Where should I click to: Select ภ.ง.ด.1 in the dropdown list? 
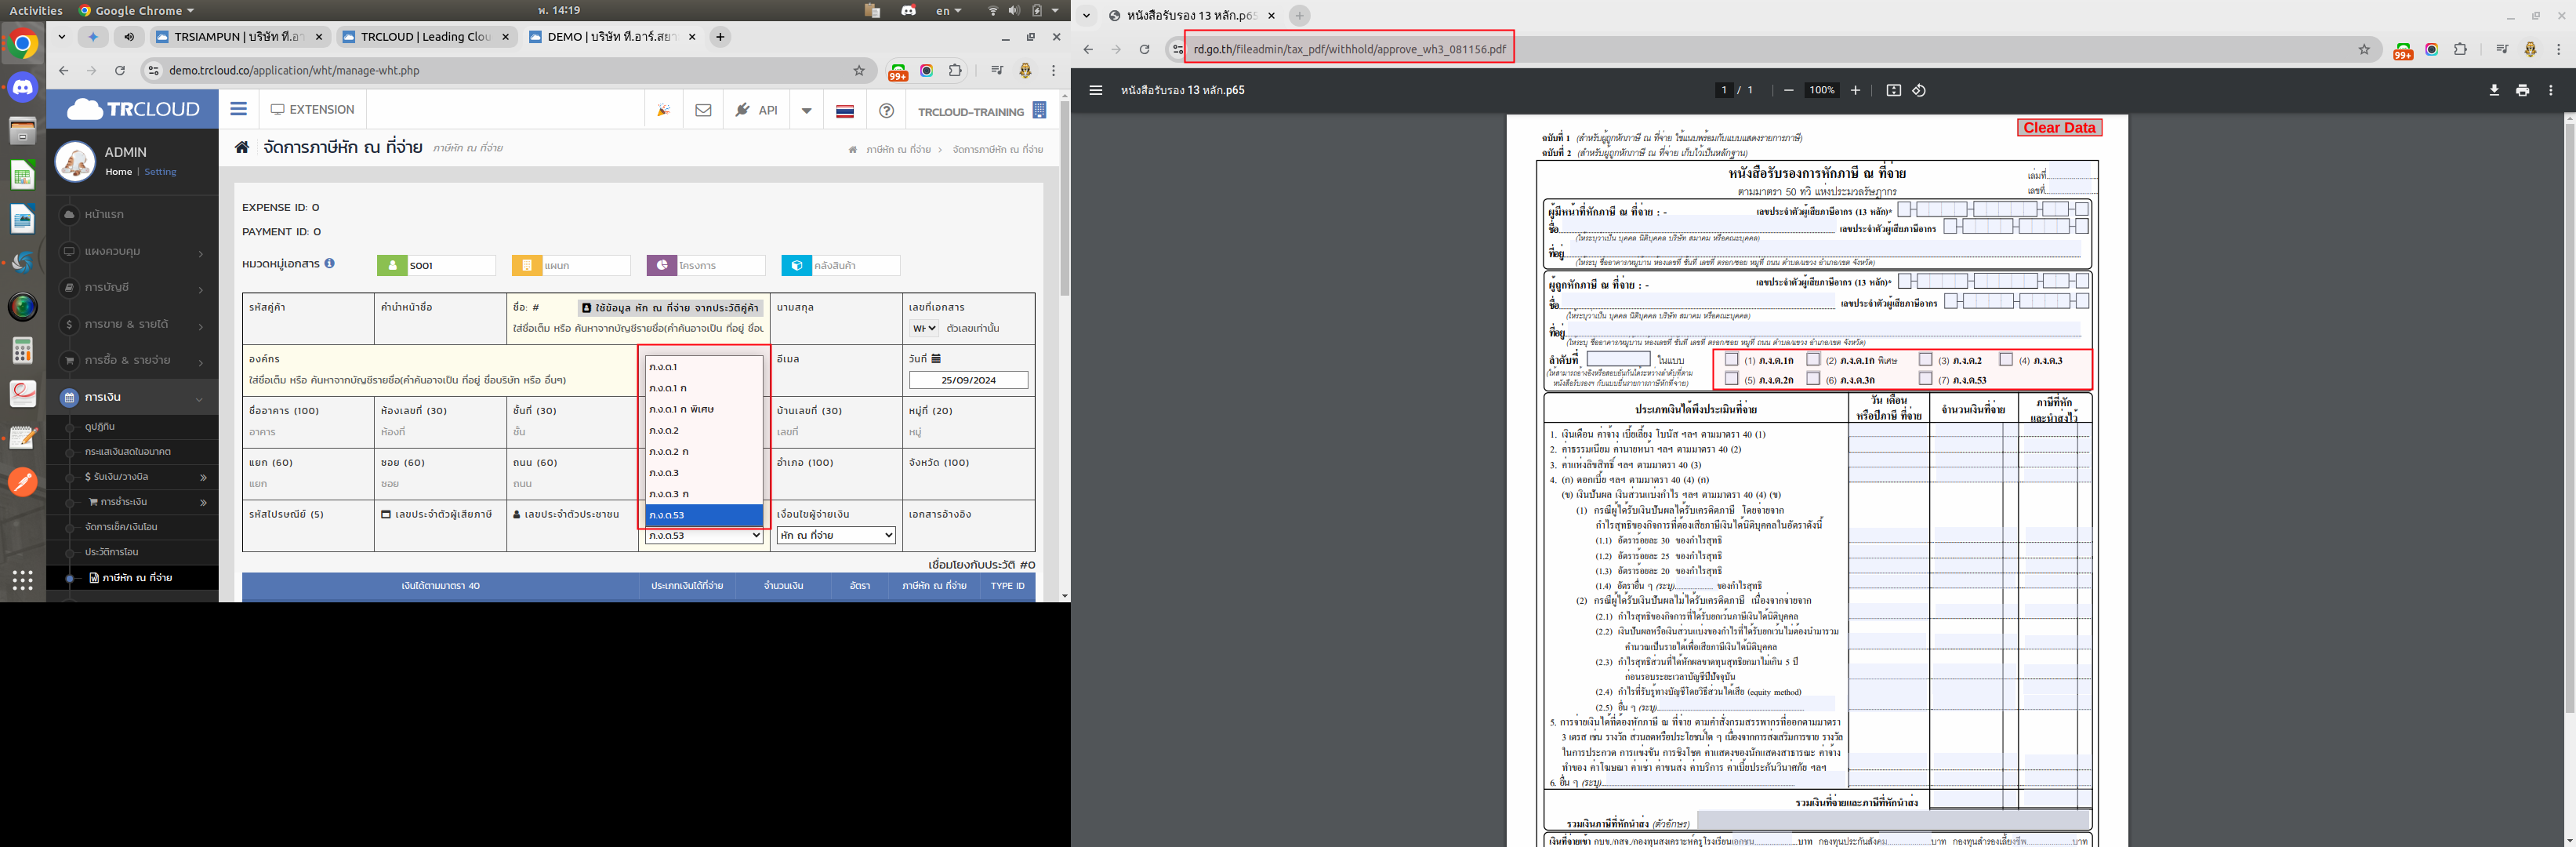pos(704,367)
